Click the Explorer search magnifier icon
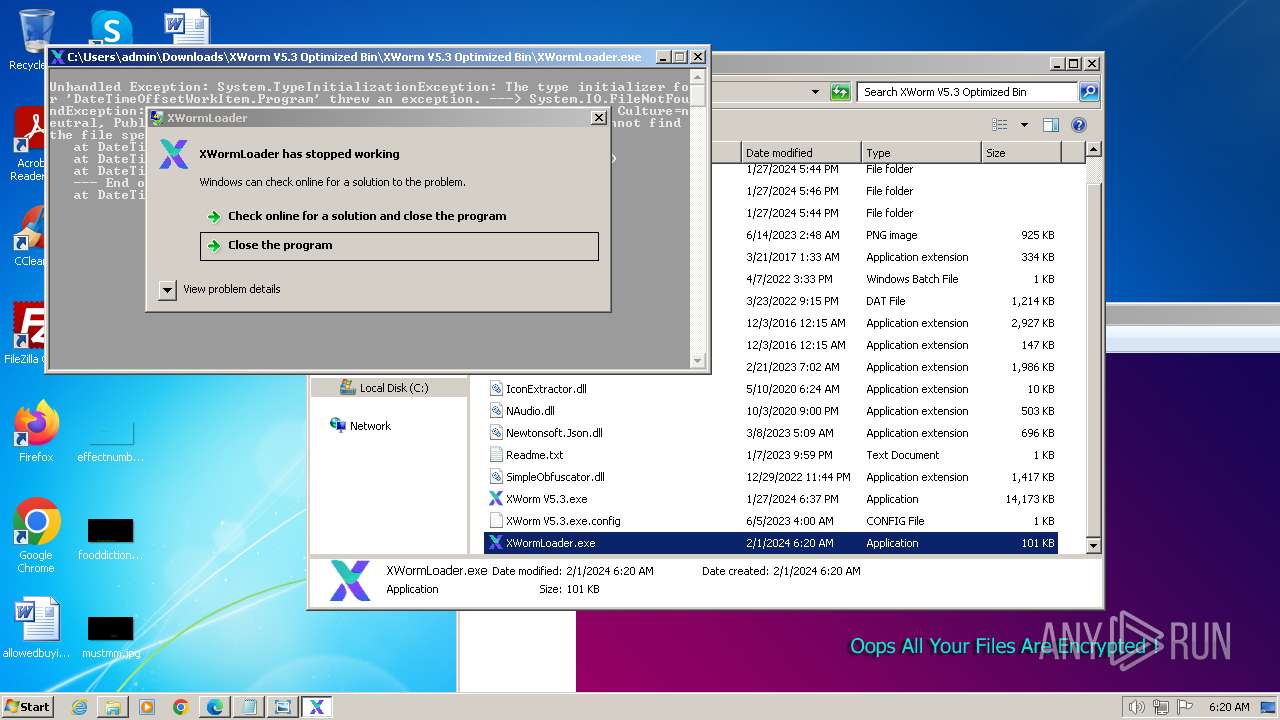Image resolution: width=1280 pixels, height=720 pixels. pyautogui.click(x=1088, y=92)
